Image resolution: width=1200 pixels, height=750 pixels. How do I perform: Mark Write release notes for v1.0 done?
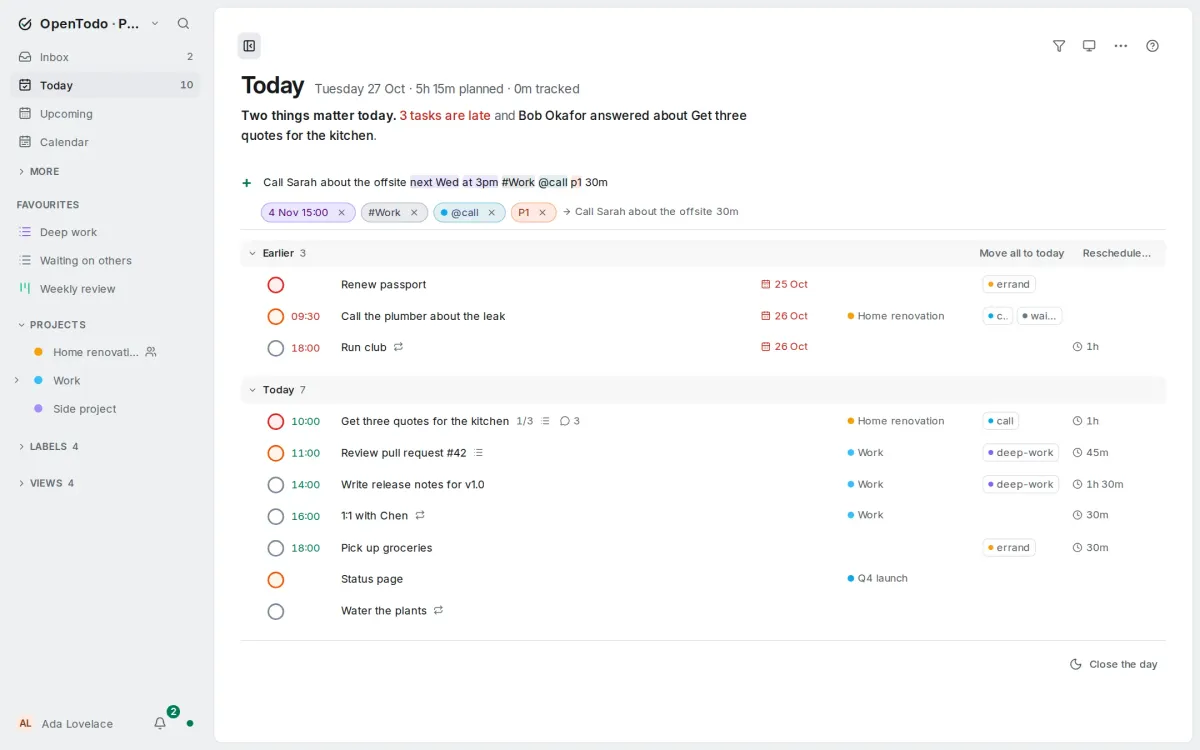[276, 485]
